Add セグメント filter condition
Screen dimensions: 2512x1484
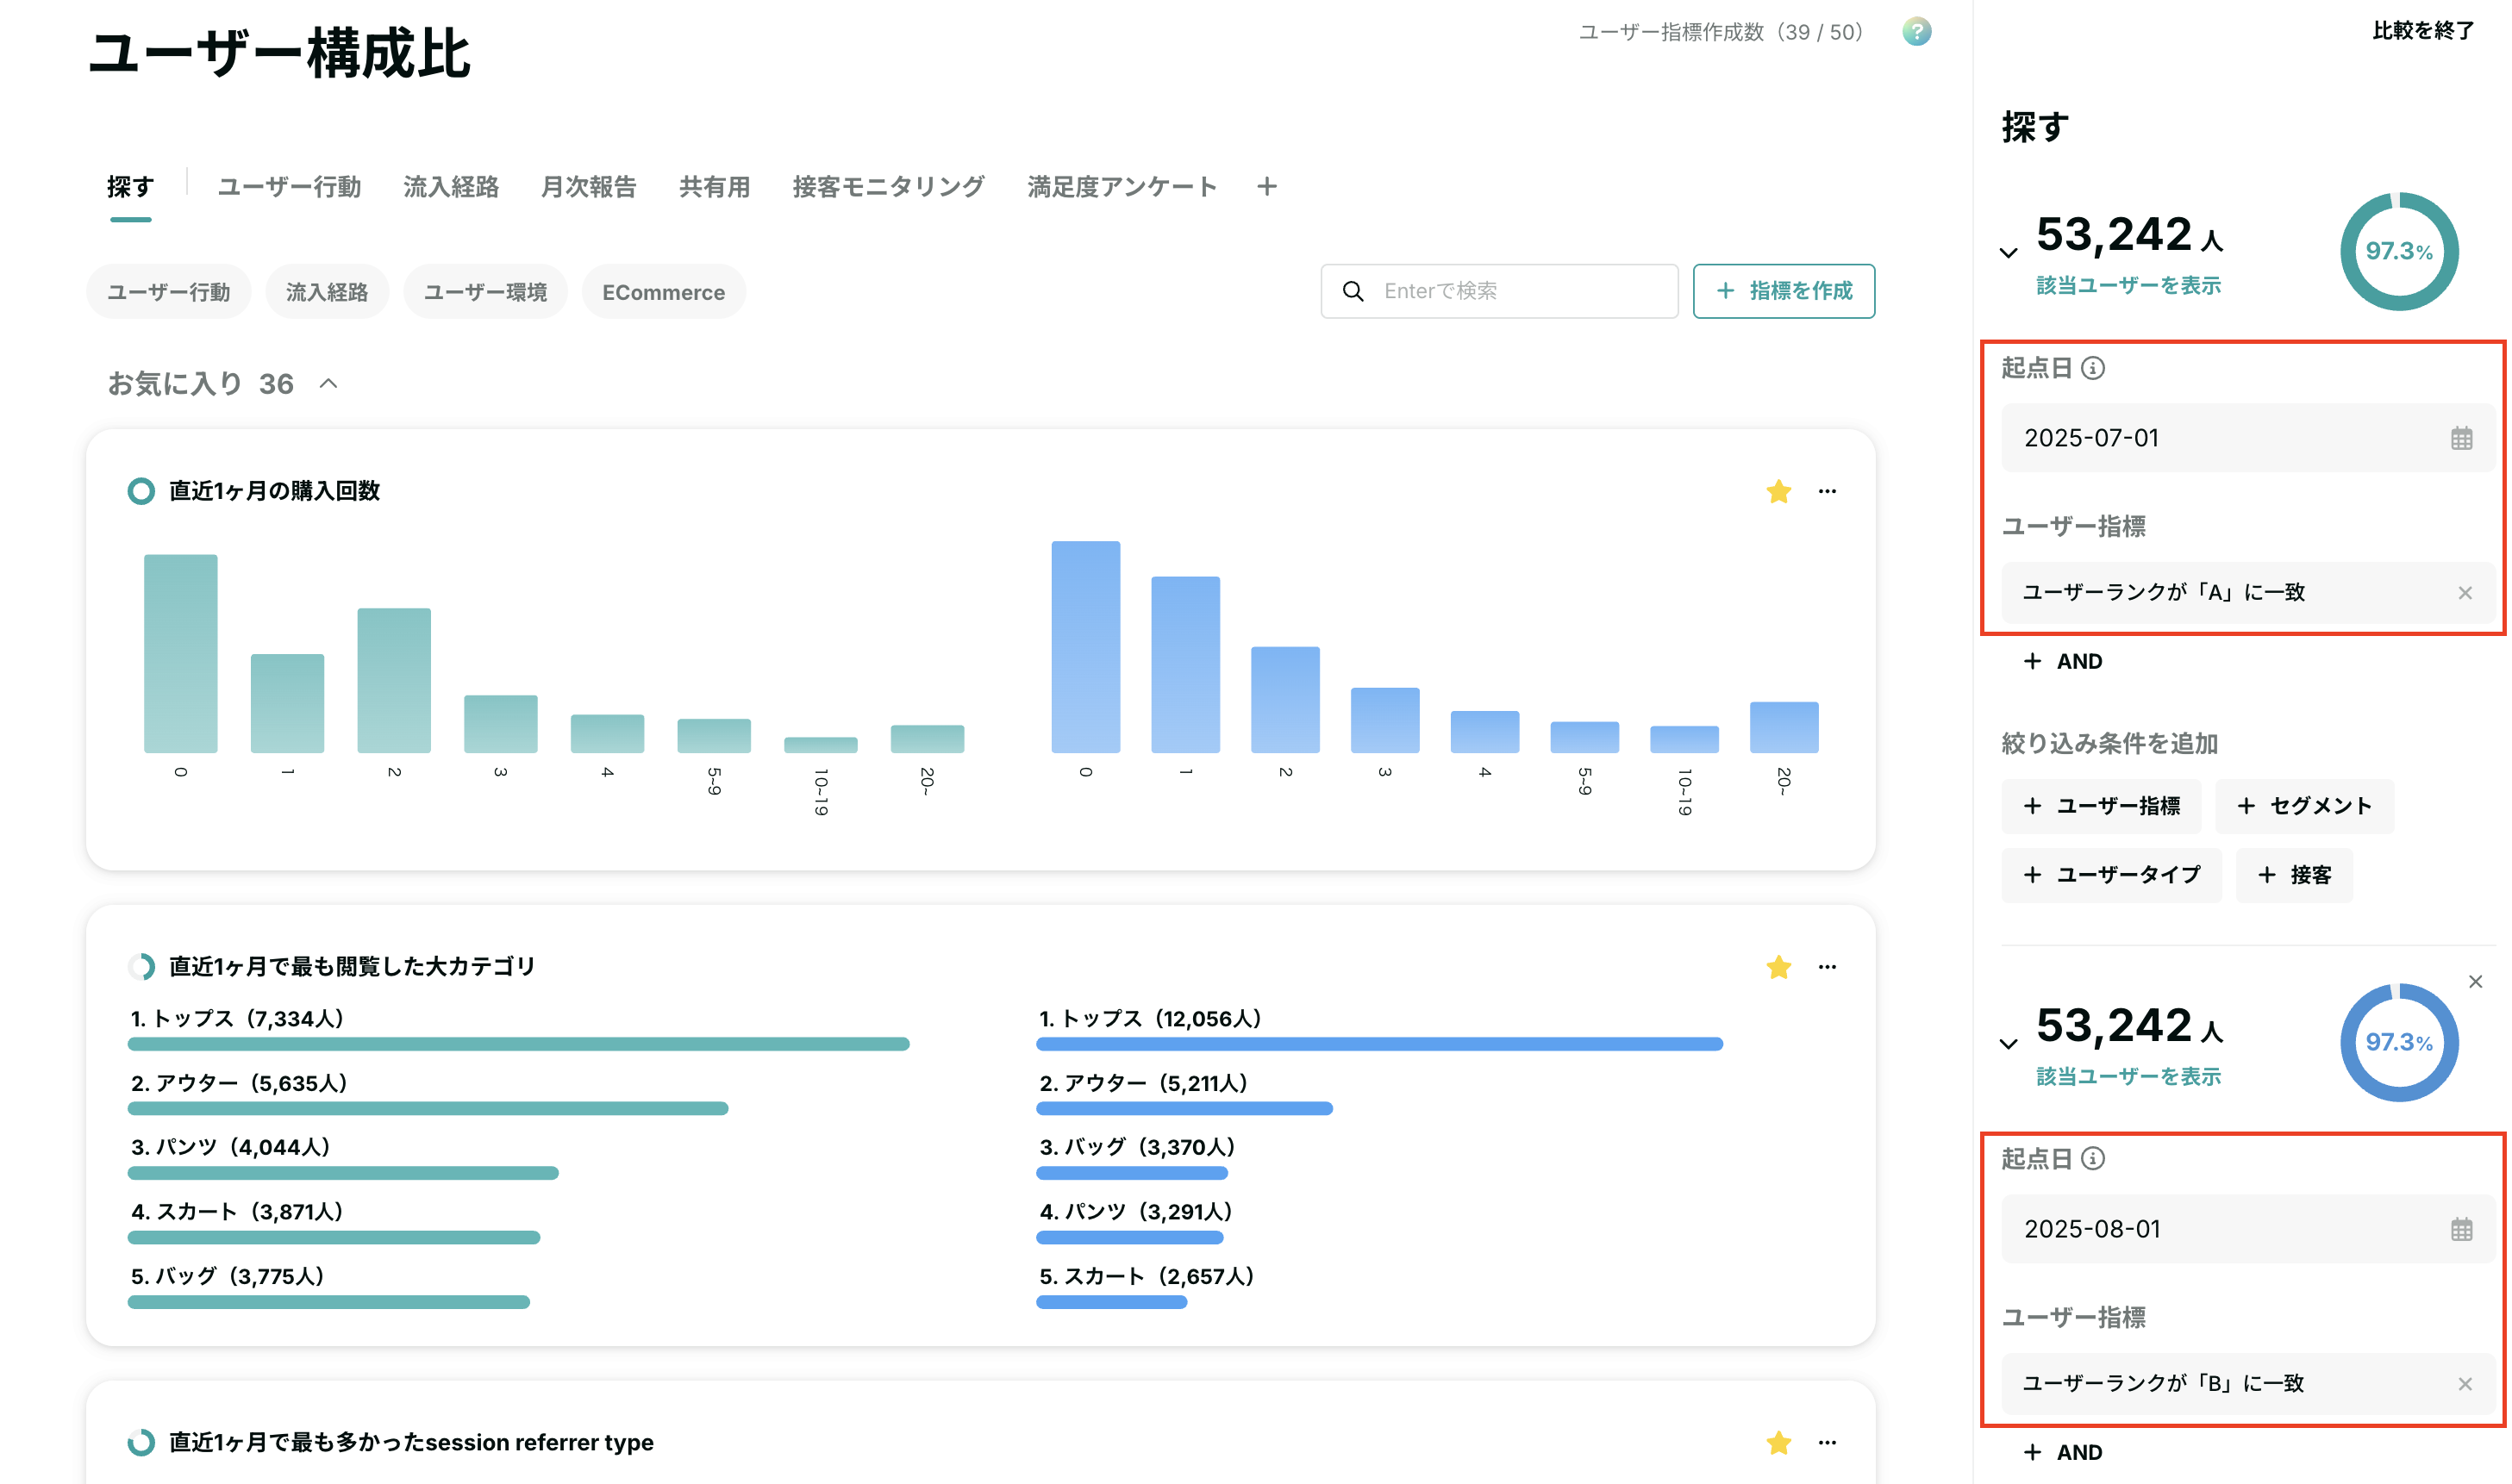[2304, 806]
